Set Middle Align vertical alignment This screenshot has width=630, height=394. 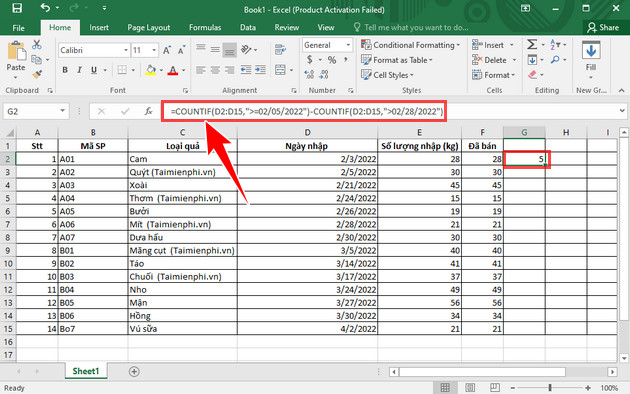(x=215, y=49)
